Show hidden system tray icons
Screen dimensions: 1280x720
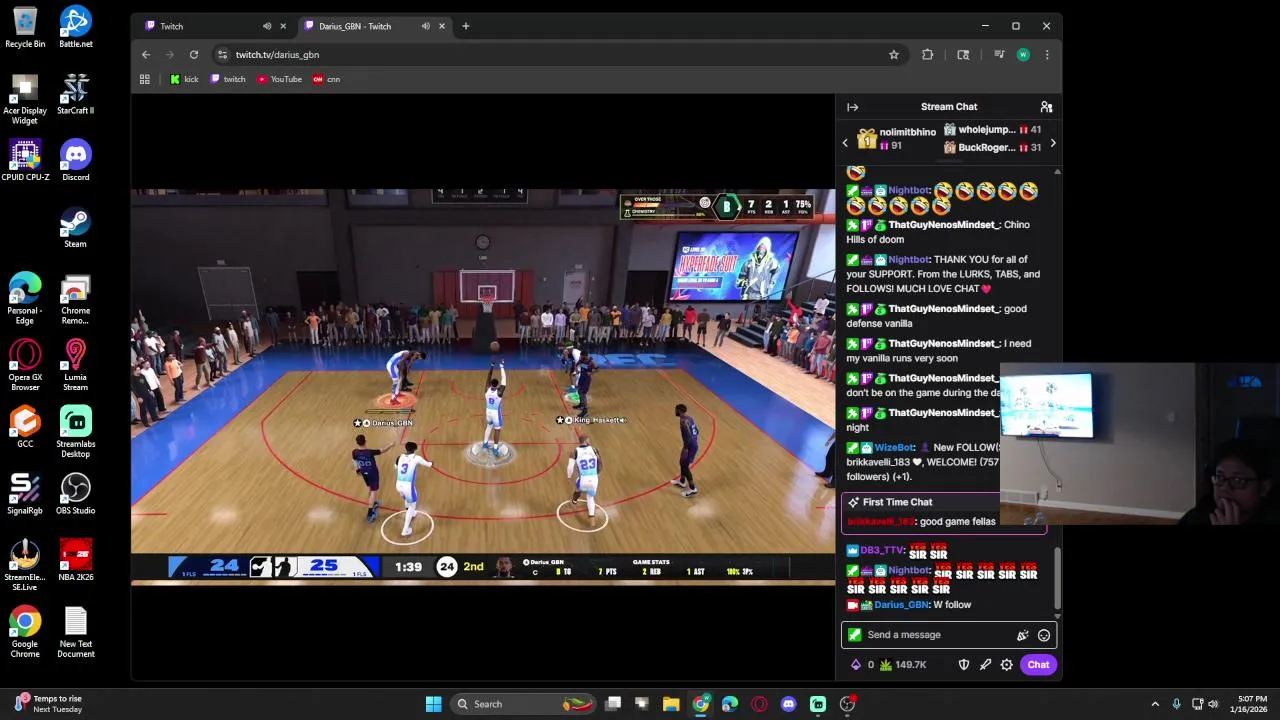[x=1155, y=704]
